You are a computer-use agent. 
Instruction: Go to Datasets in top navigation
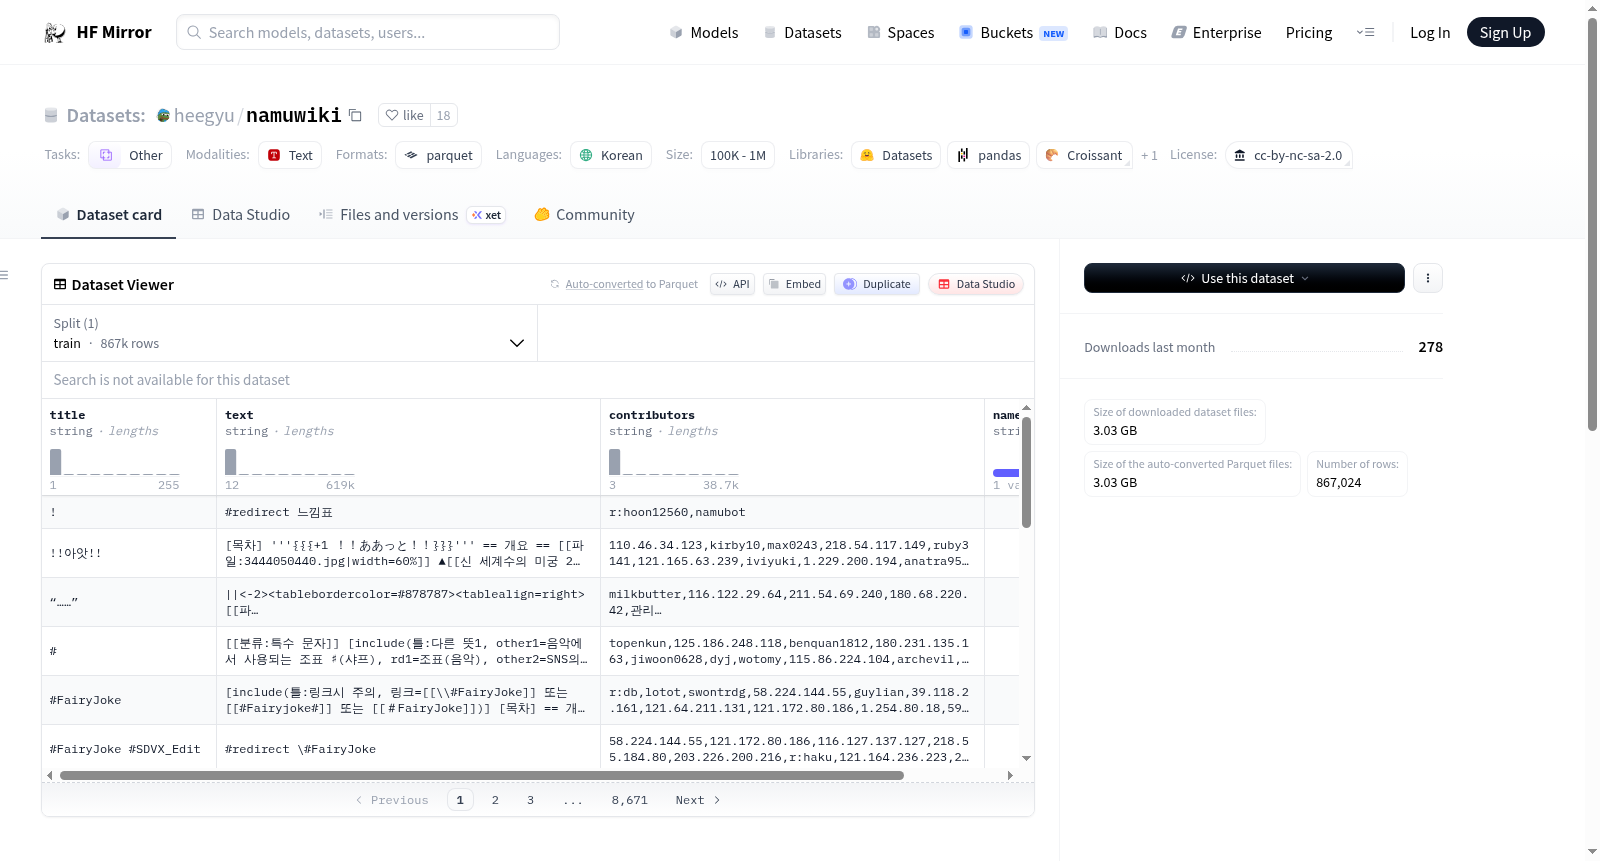click(x=803, y=32)
